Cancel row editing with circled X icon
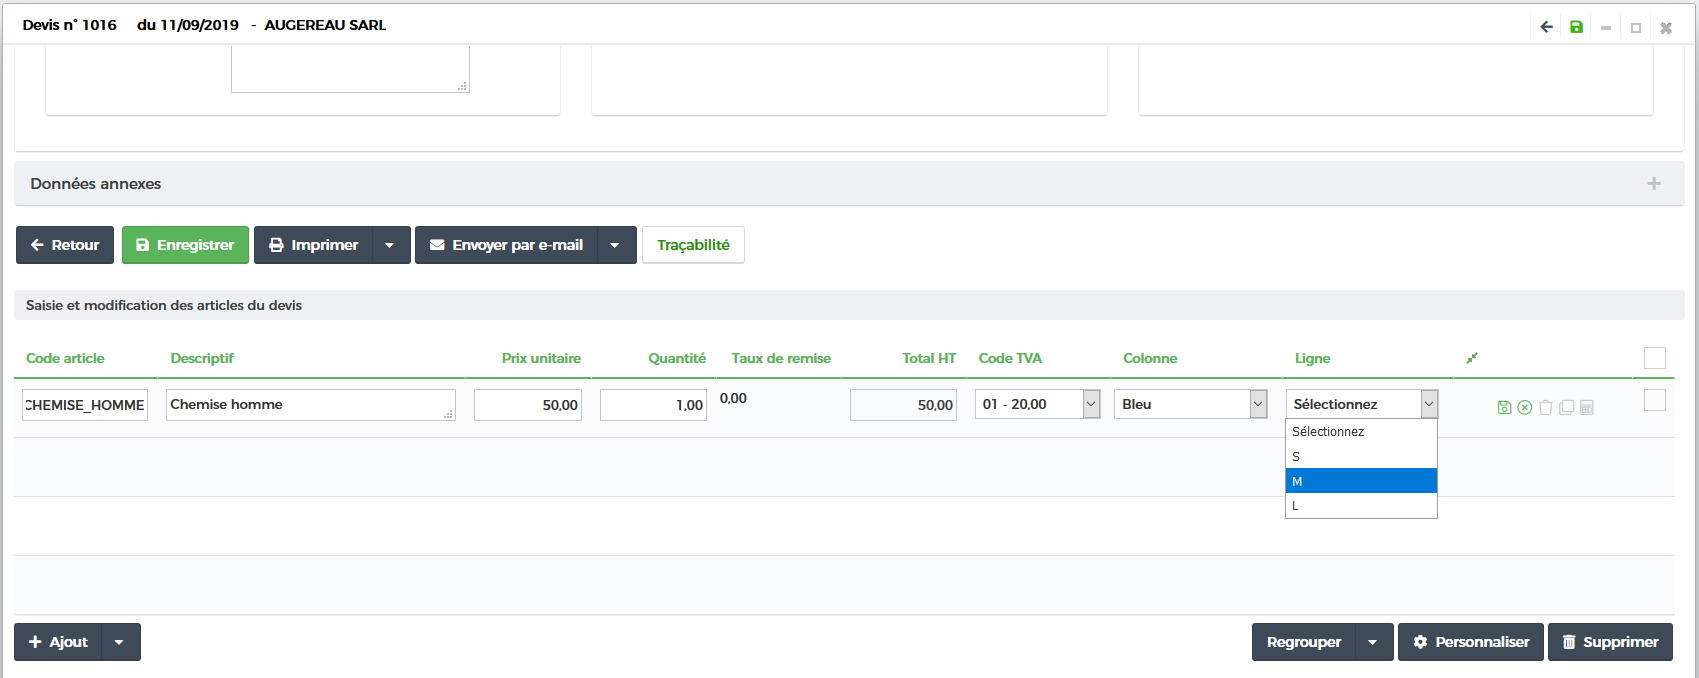1699x678 pixels. tap(1524, 407)
